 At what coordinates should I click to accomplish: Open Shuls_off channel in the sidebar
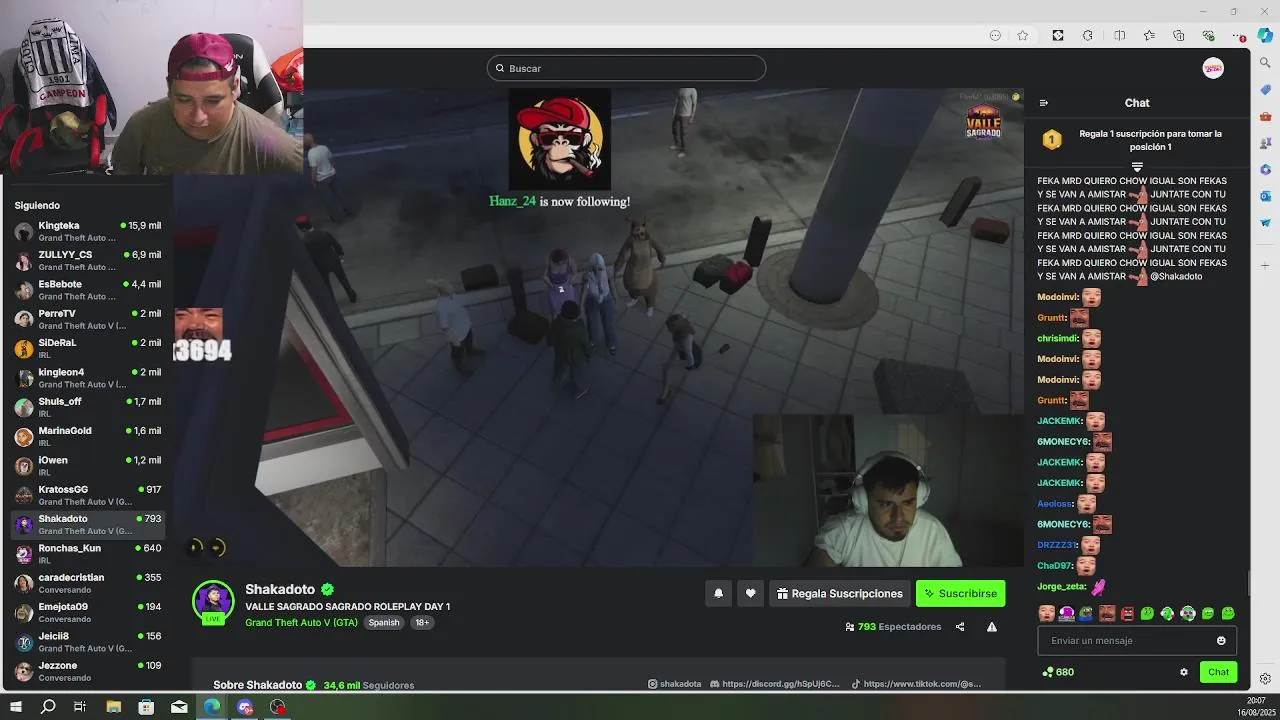[x=88, y=407]
